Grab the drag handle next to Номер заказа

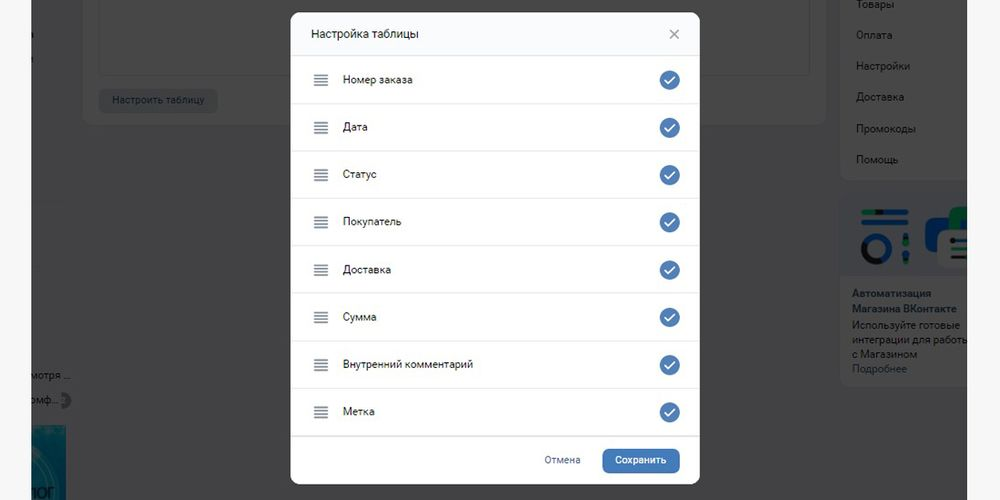click(x=321, y=80)
